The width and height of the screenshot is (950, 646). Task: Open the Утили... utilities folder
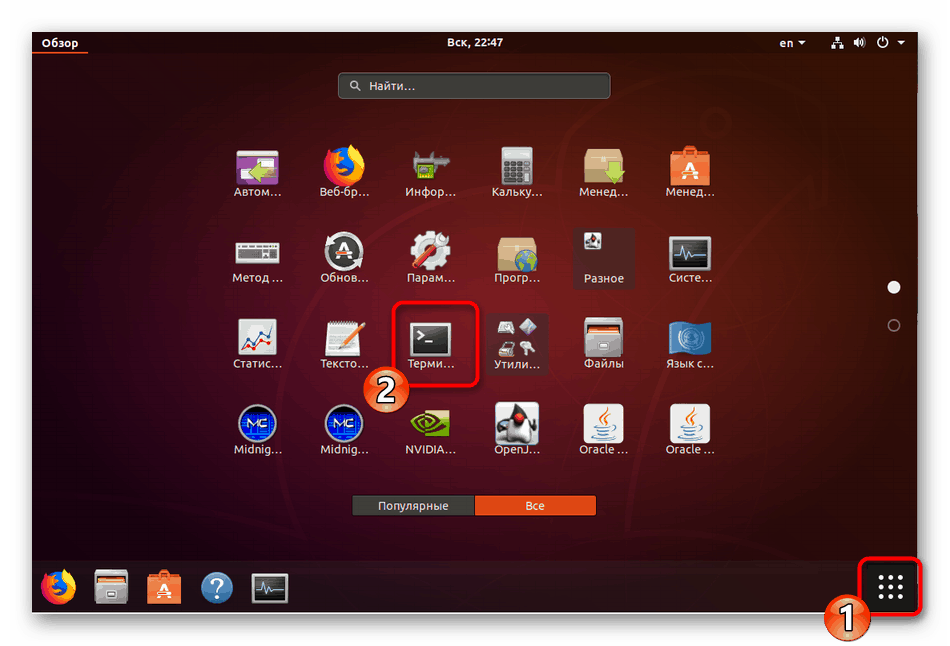click(x=517, y=344)
